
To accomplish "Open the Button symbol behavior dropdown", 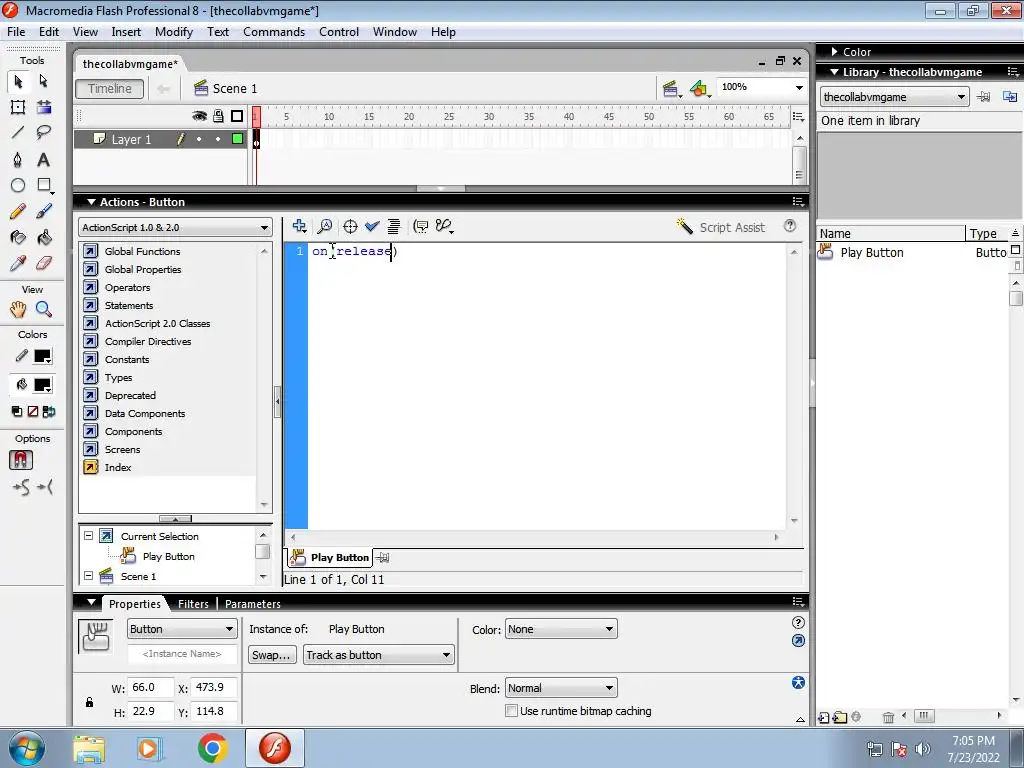I will (182, 629).
